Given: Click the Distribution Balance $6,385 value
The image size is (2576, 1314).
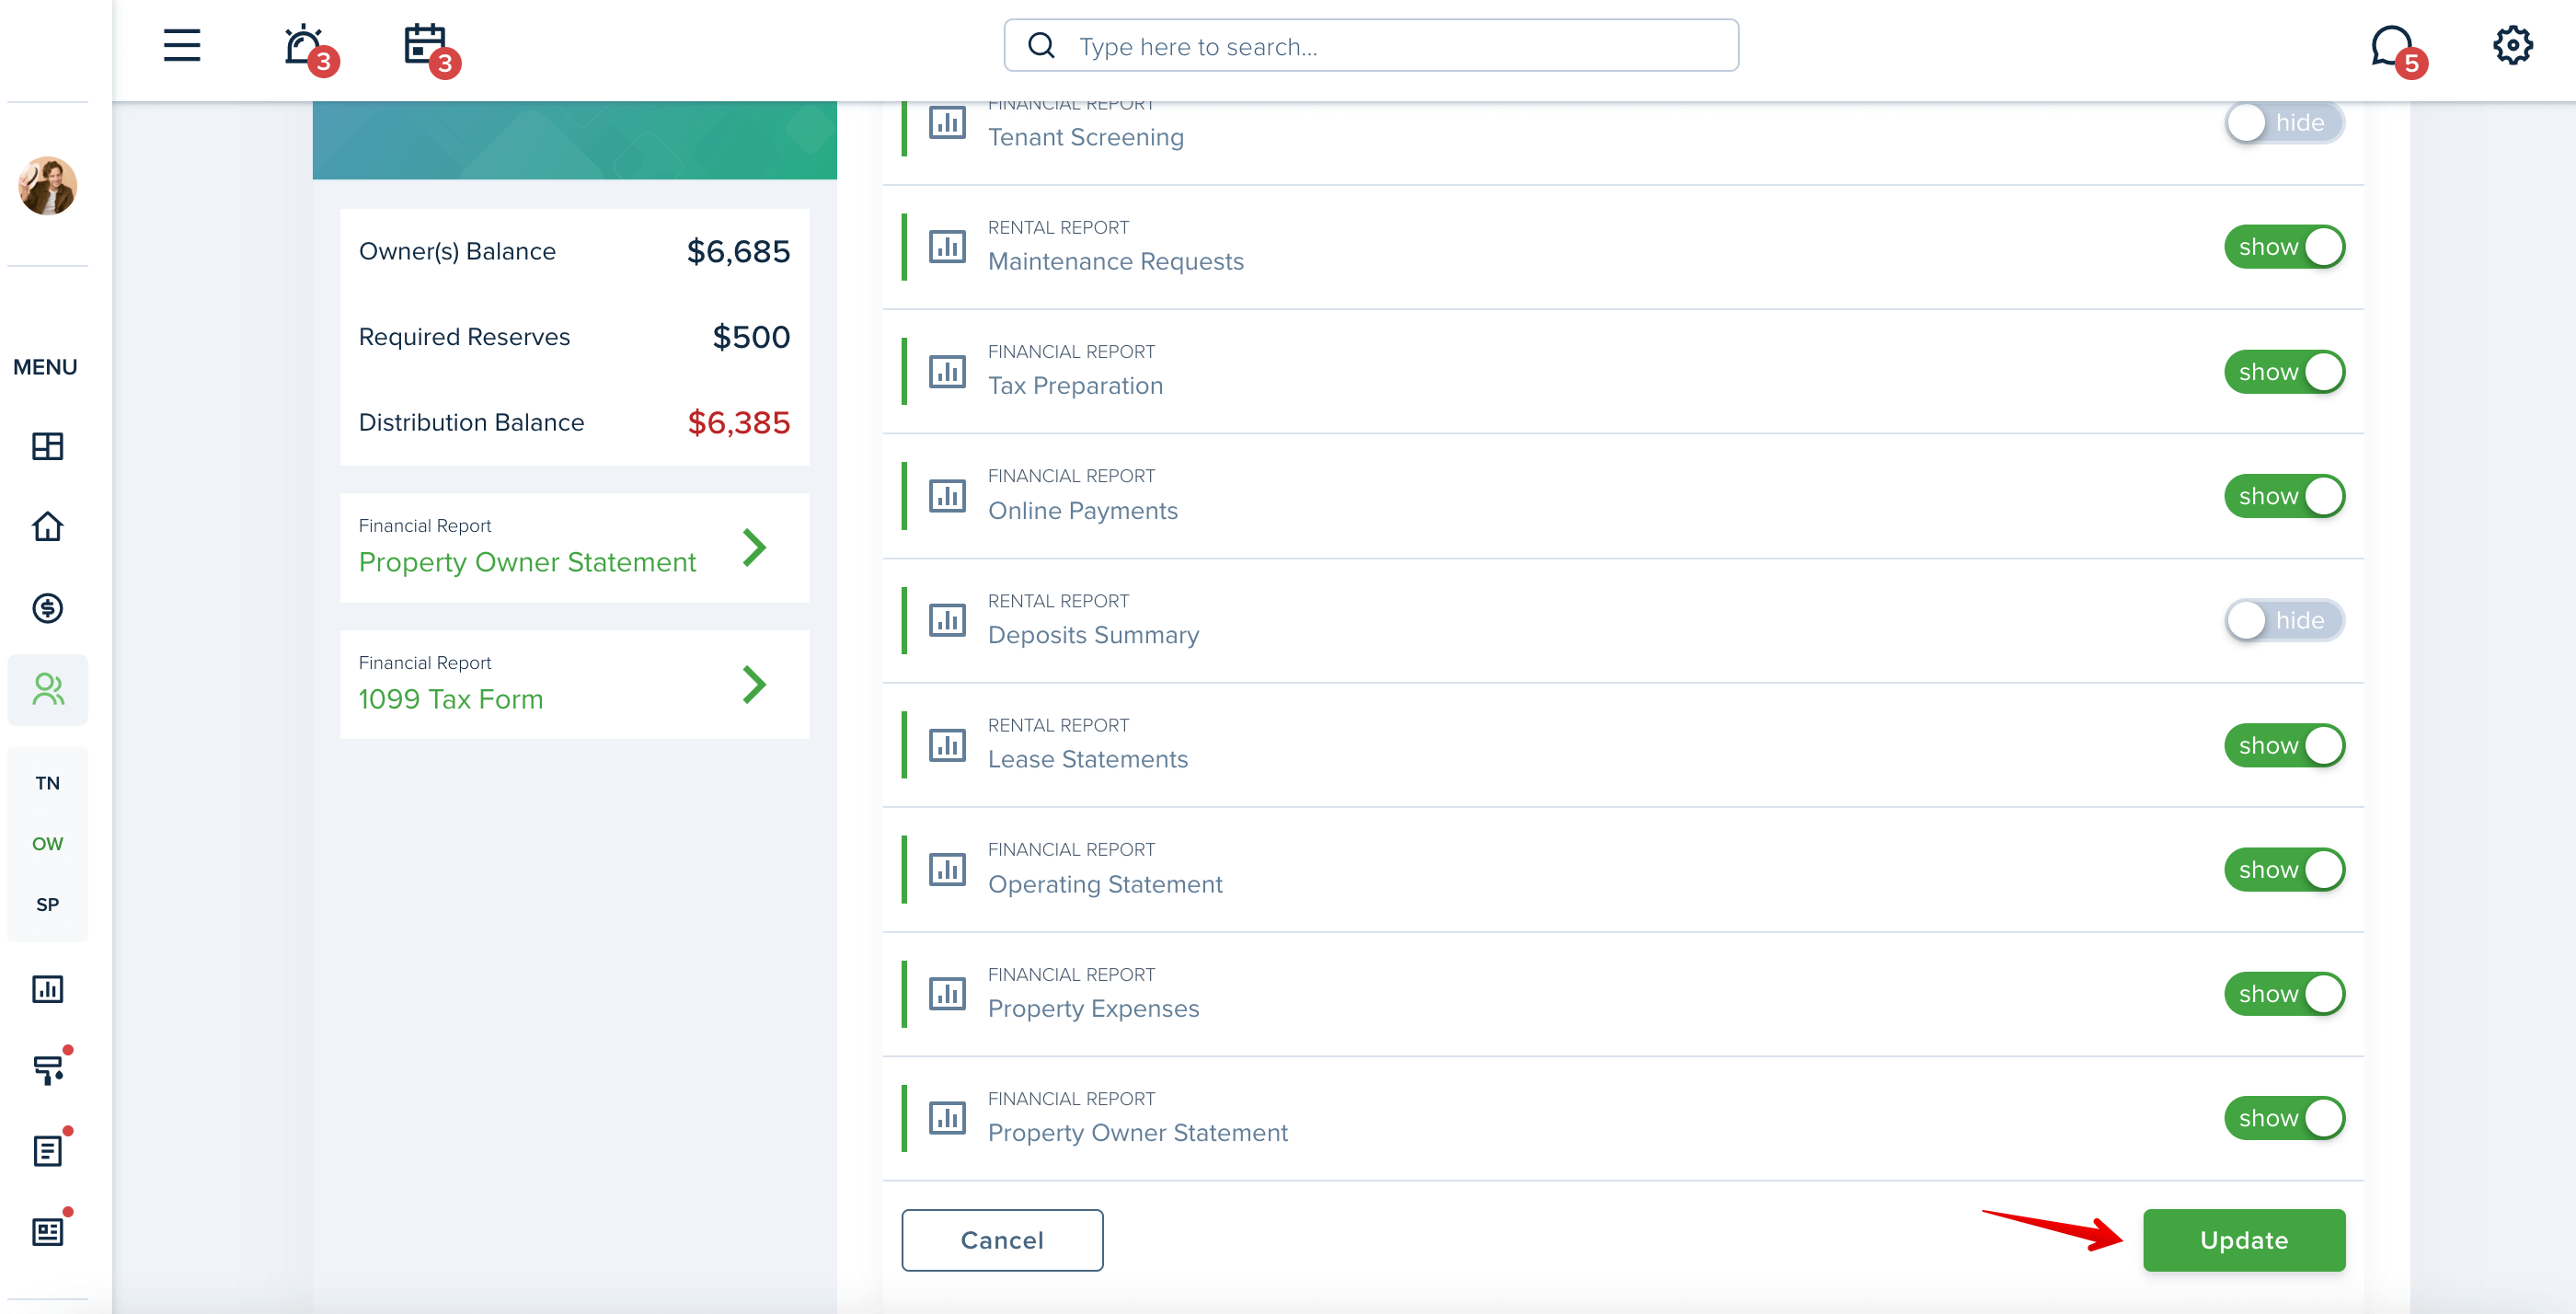Looking at the screenshot, I should (x=738, y=422).
